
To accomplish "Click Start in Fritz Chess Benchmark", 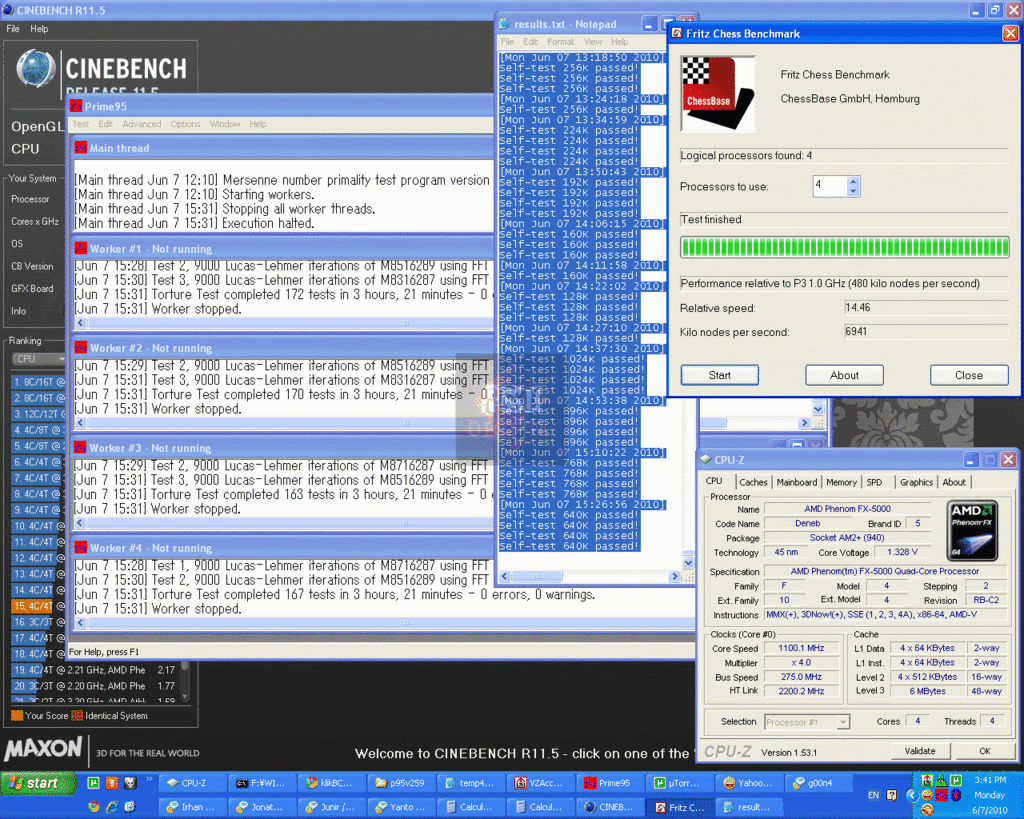I will [x=720, y=375].
